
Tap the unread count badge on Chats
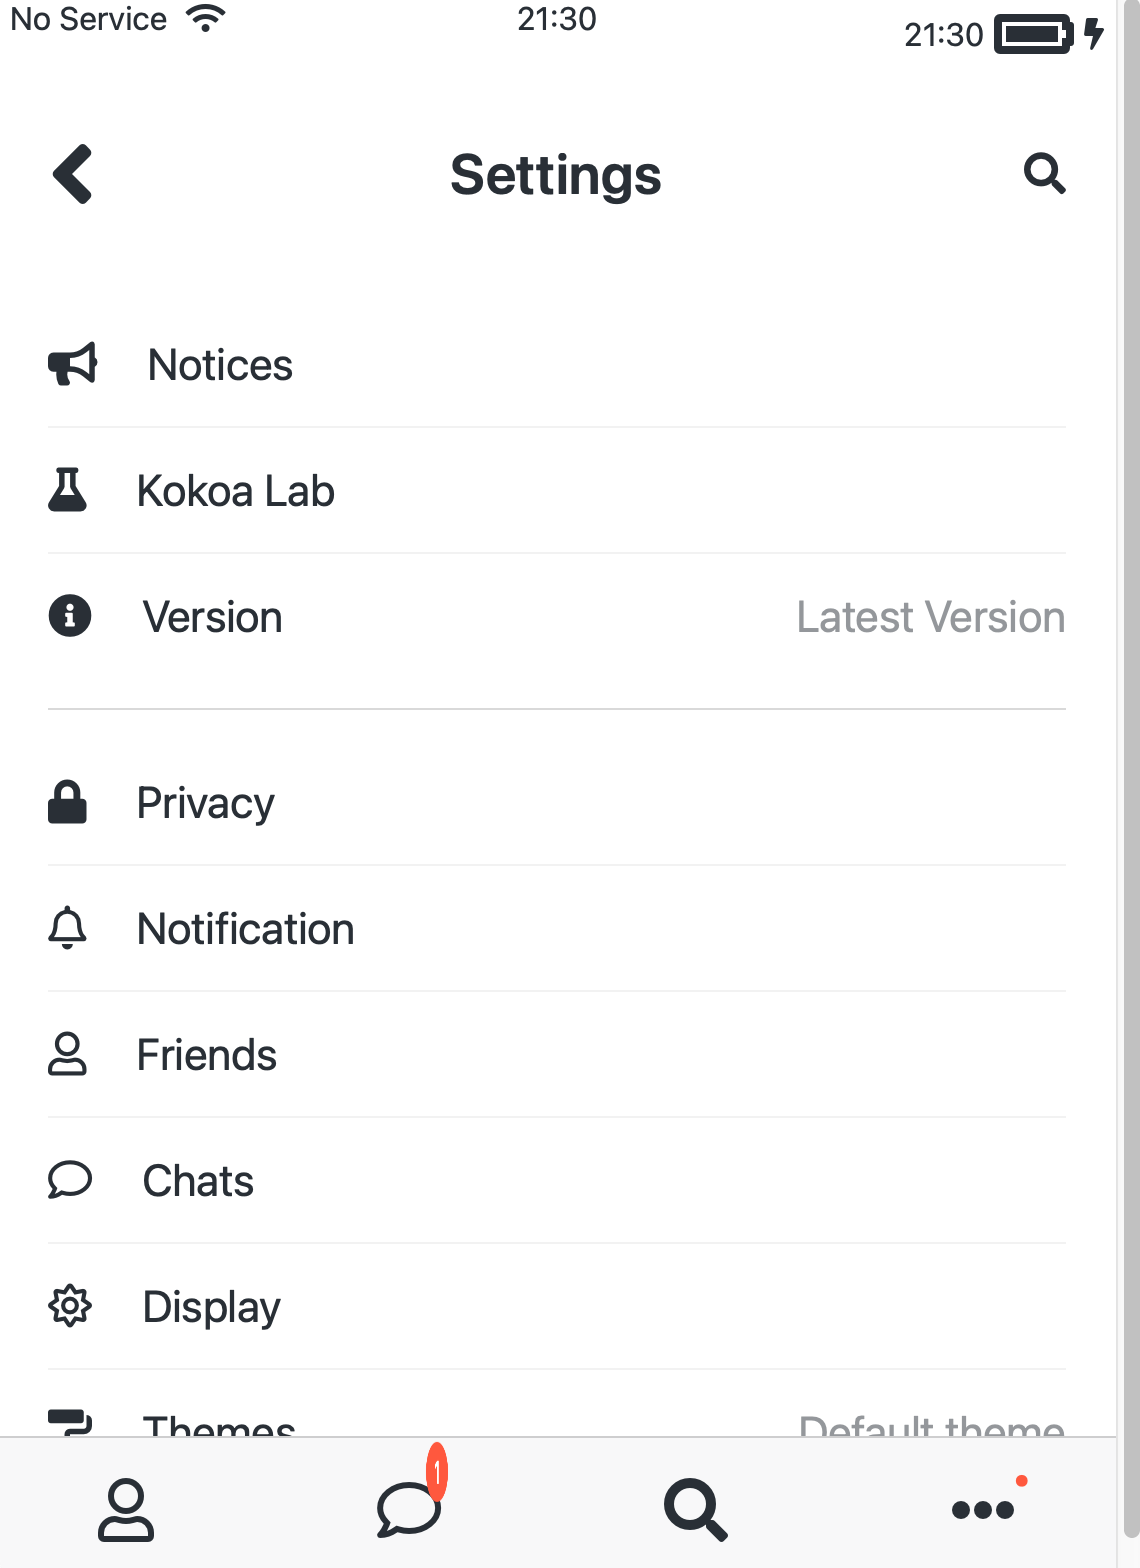point(437,1470)
